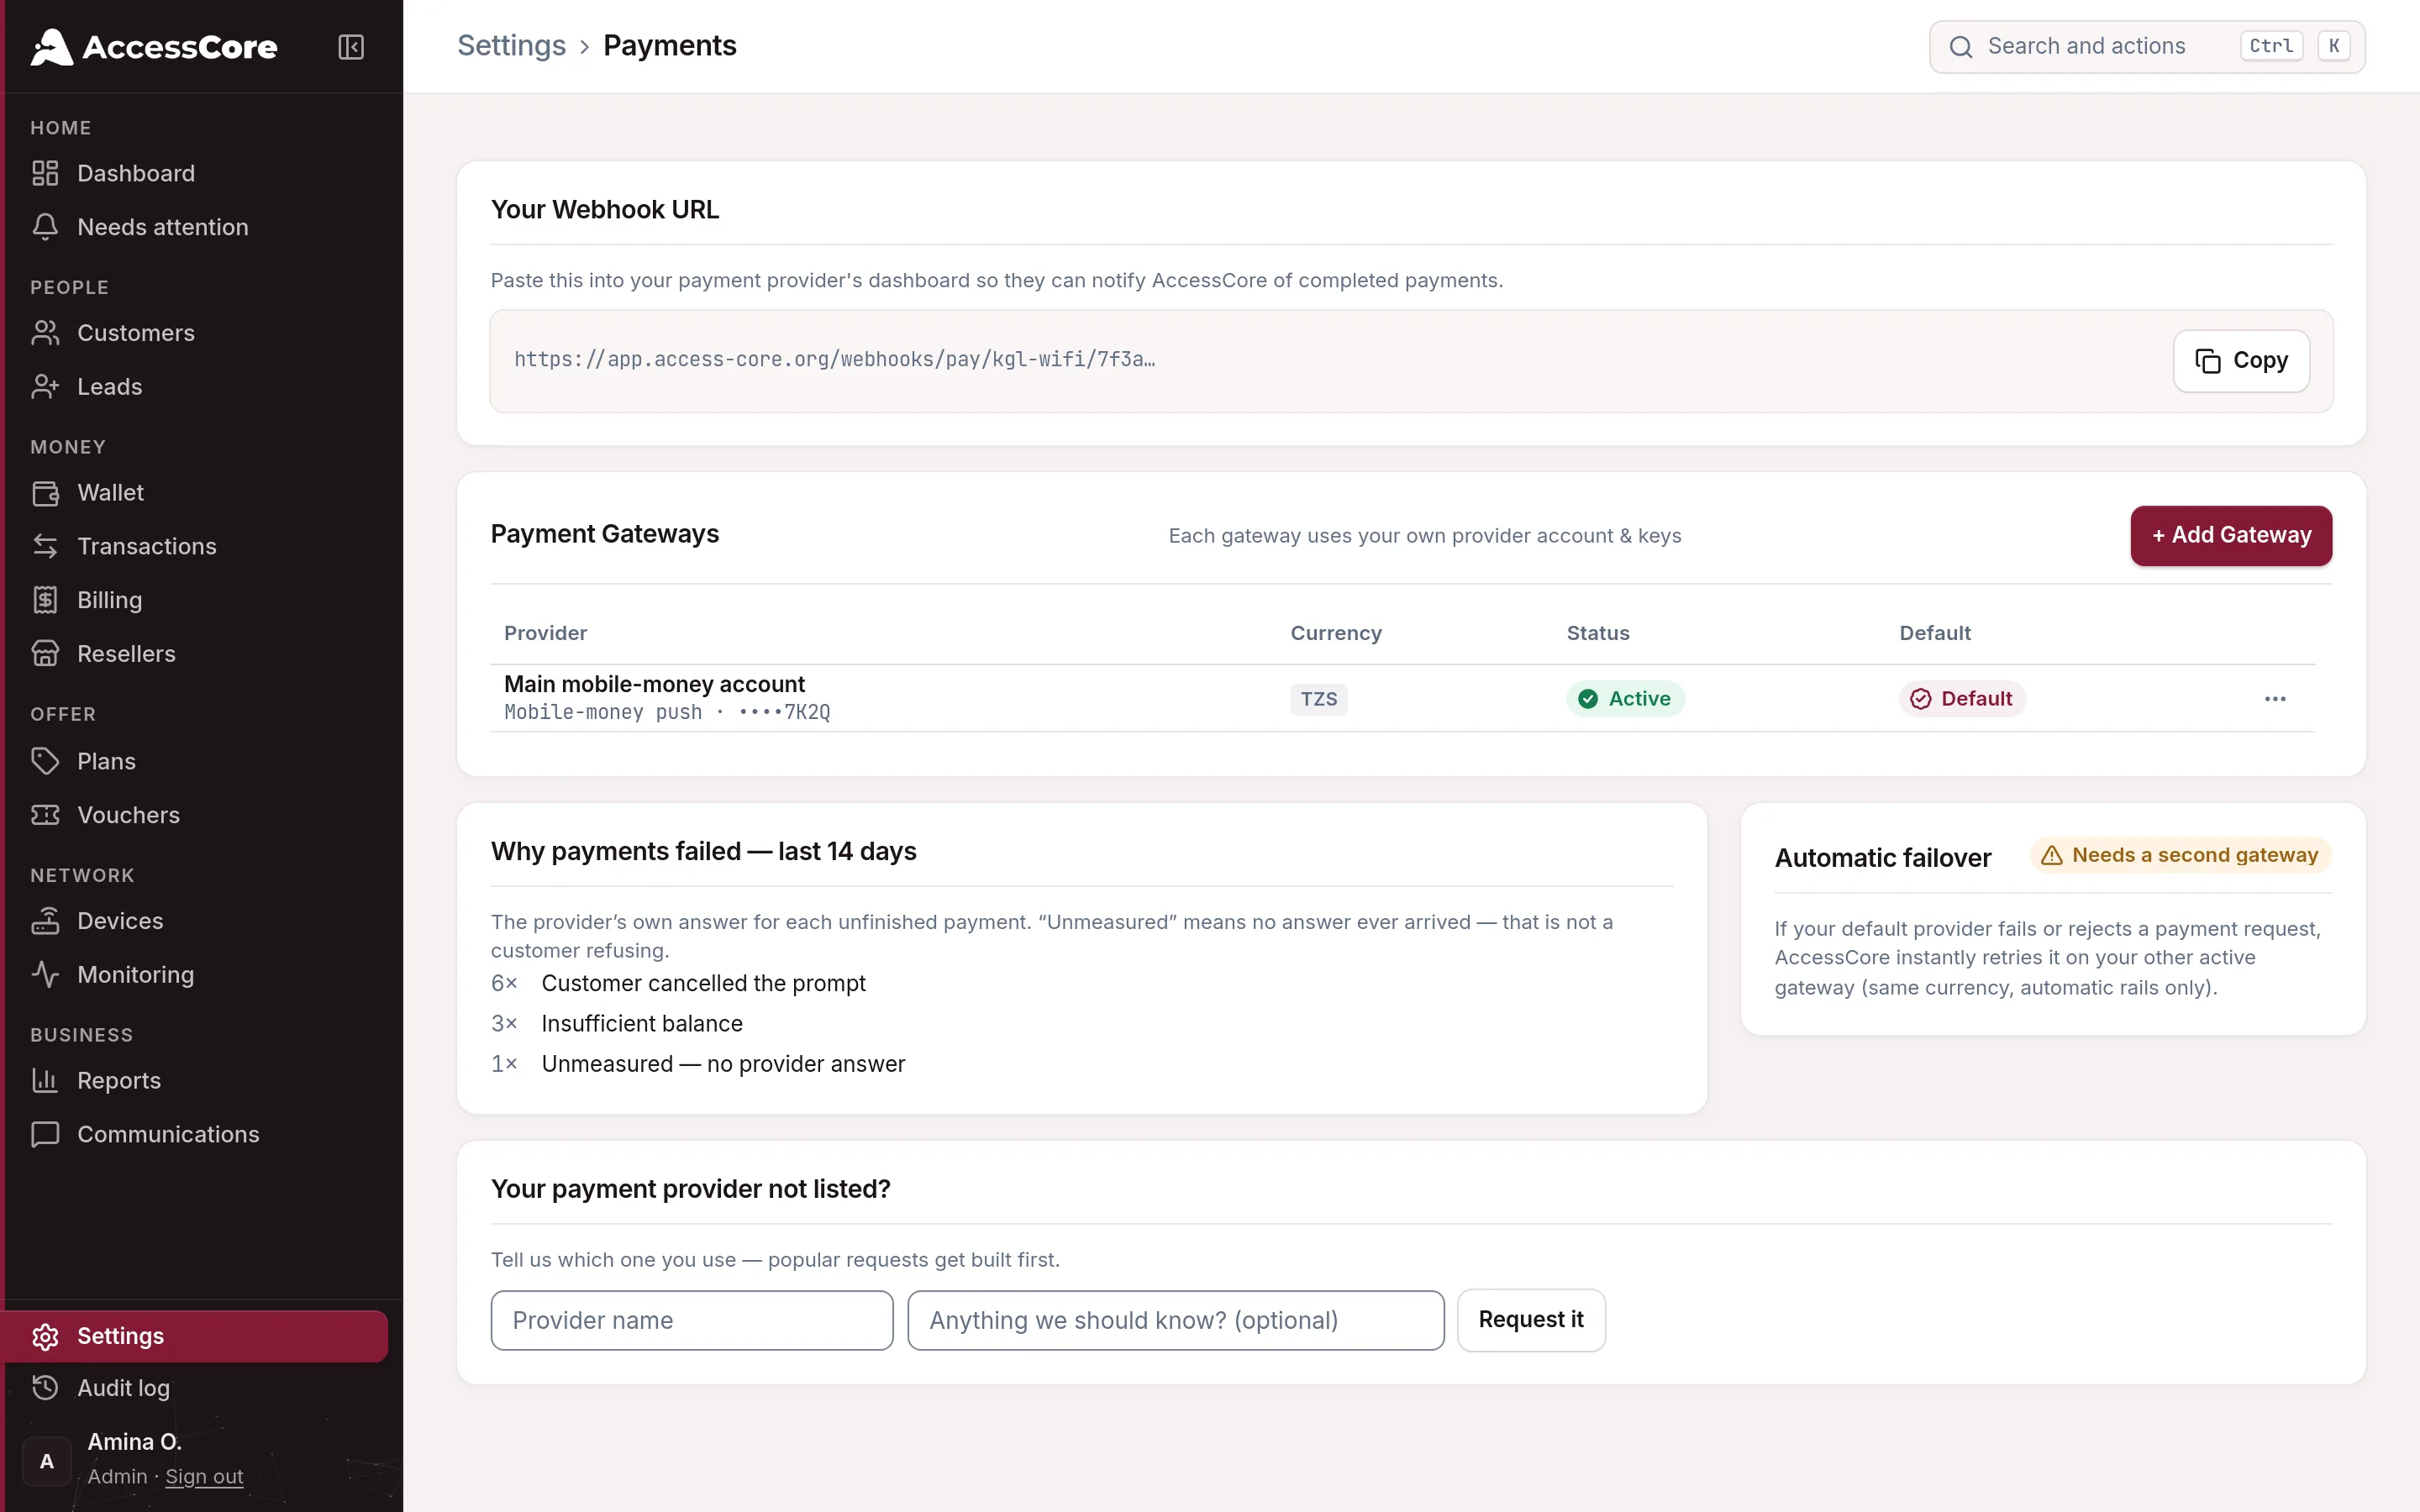Copy the webhook URL
Screen dimensions: 2420x1512
coord(2240,361)
